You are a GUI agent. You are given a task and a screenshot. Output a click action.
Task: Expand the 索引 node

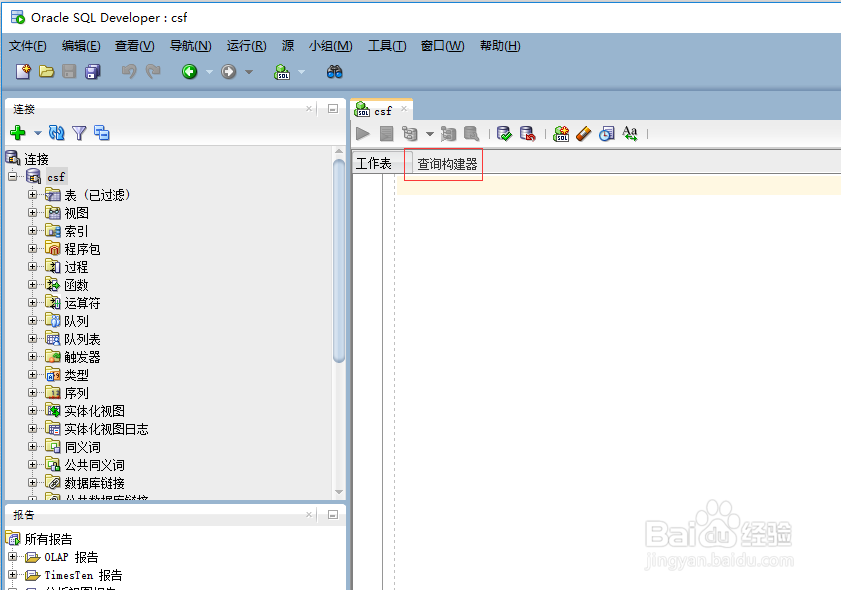coord(32,231)
